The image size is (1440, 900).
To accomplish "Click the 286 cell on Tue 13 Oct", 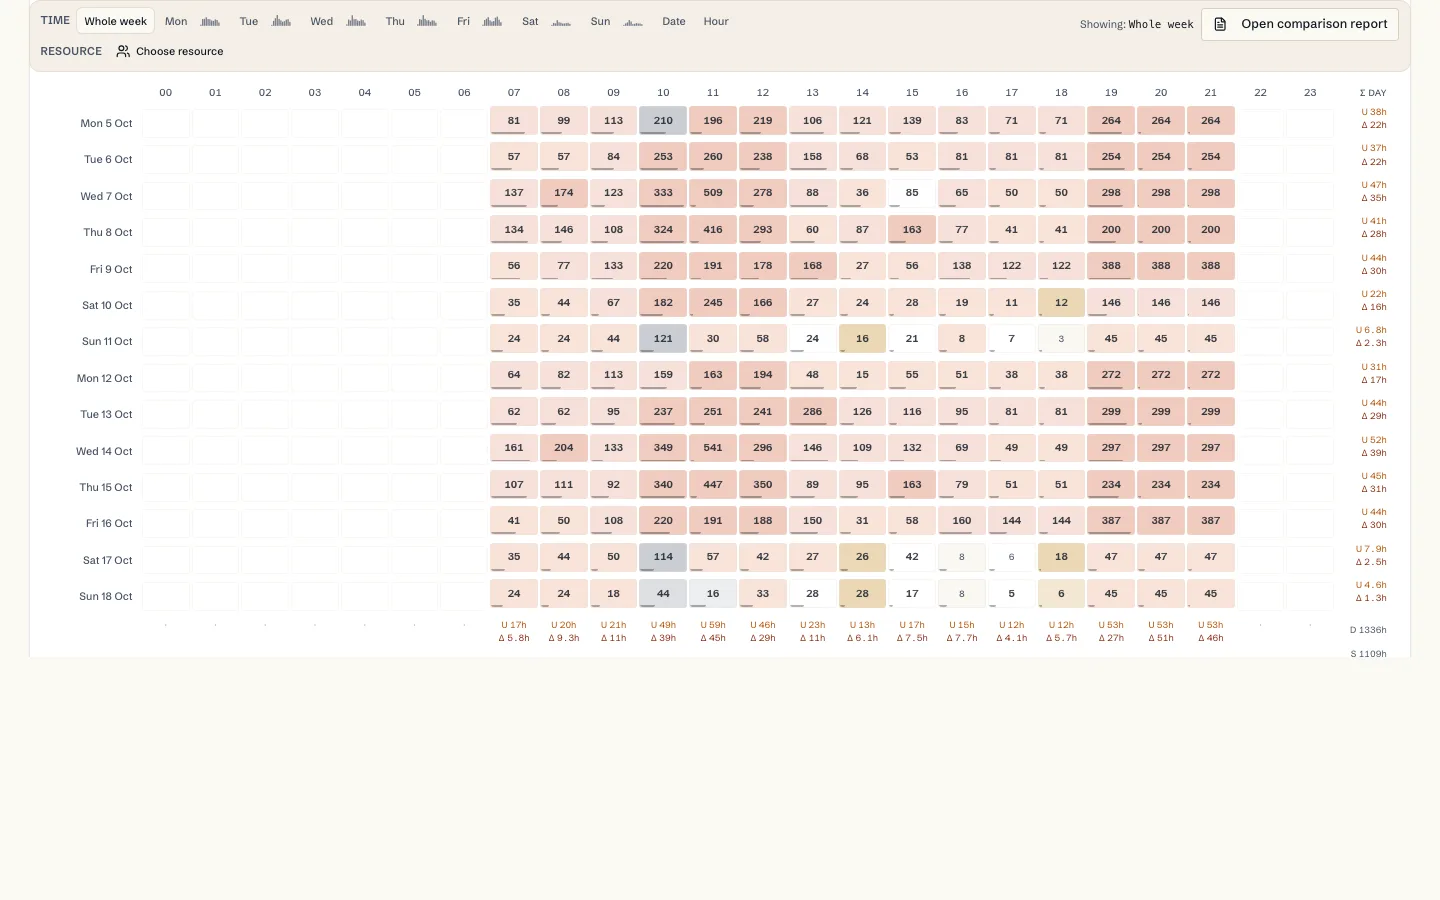I will 812,412.
